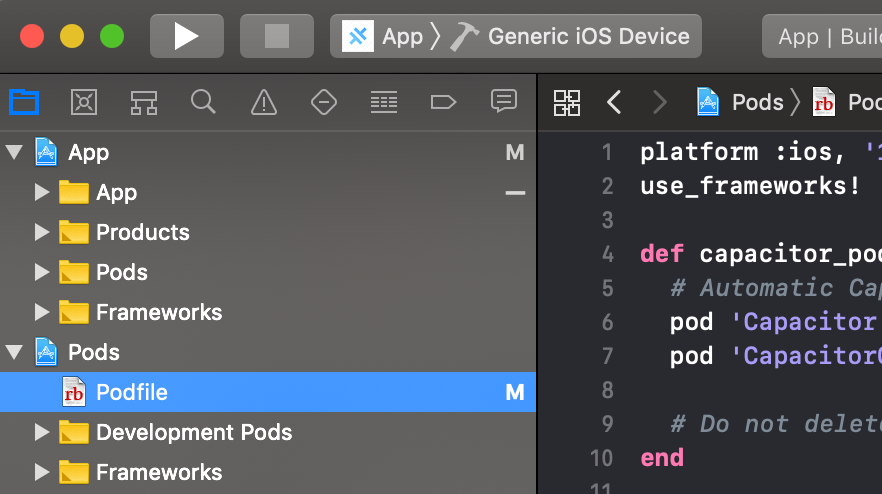This screenshot has width=882, height=494.
Task: Select the Podfile in navigator
Action: point(131,393)
